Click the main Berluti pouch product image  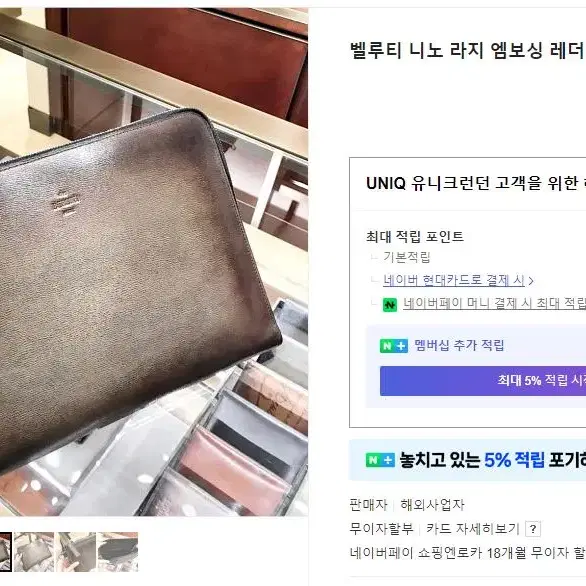tap(154, 262)
